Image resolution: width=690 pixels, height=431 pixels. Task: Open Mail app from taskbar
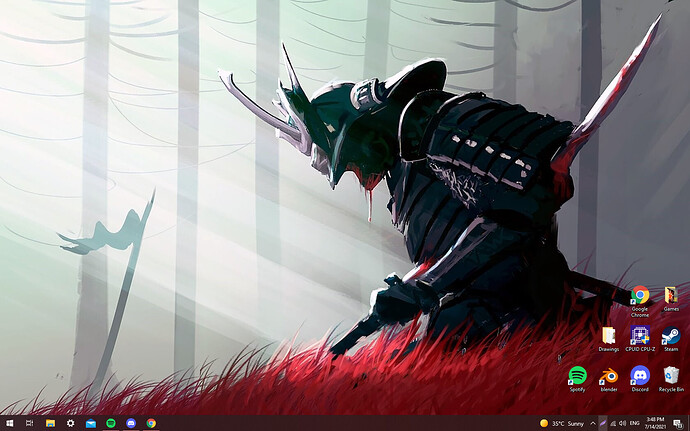[x=91, y=423]
